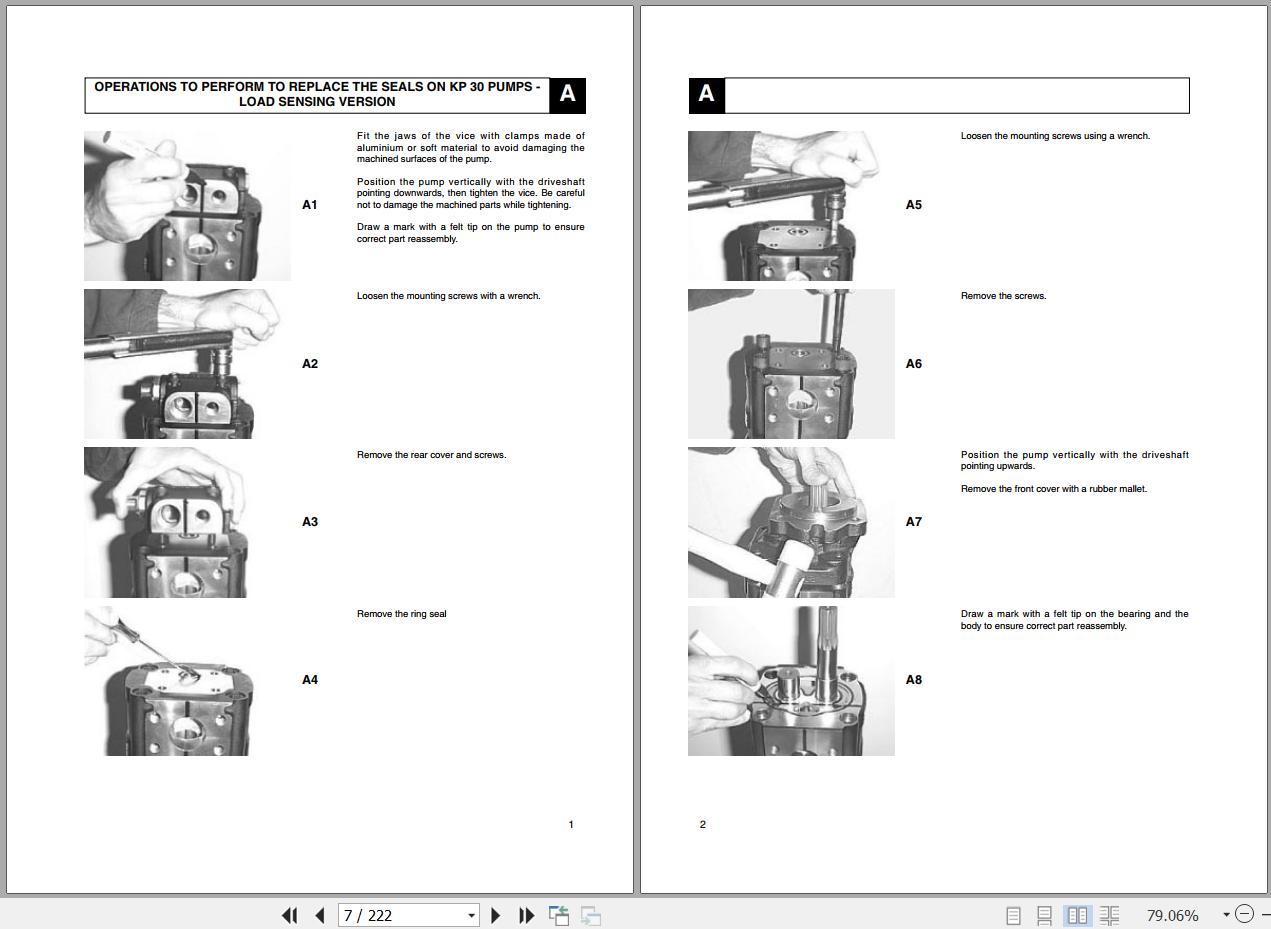Click the page number 1 footer
The image size is (1271, 929).
pos(571,825)
